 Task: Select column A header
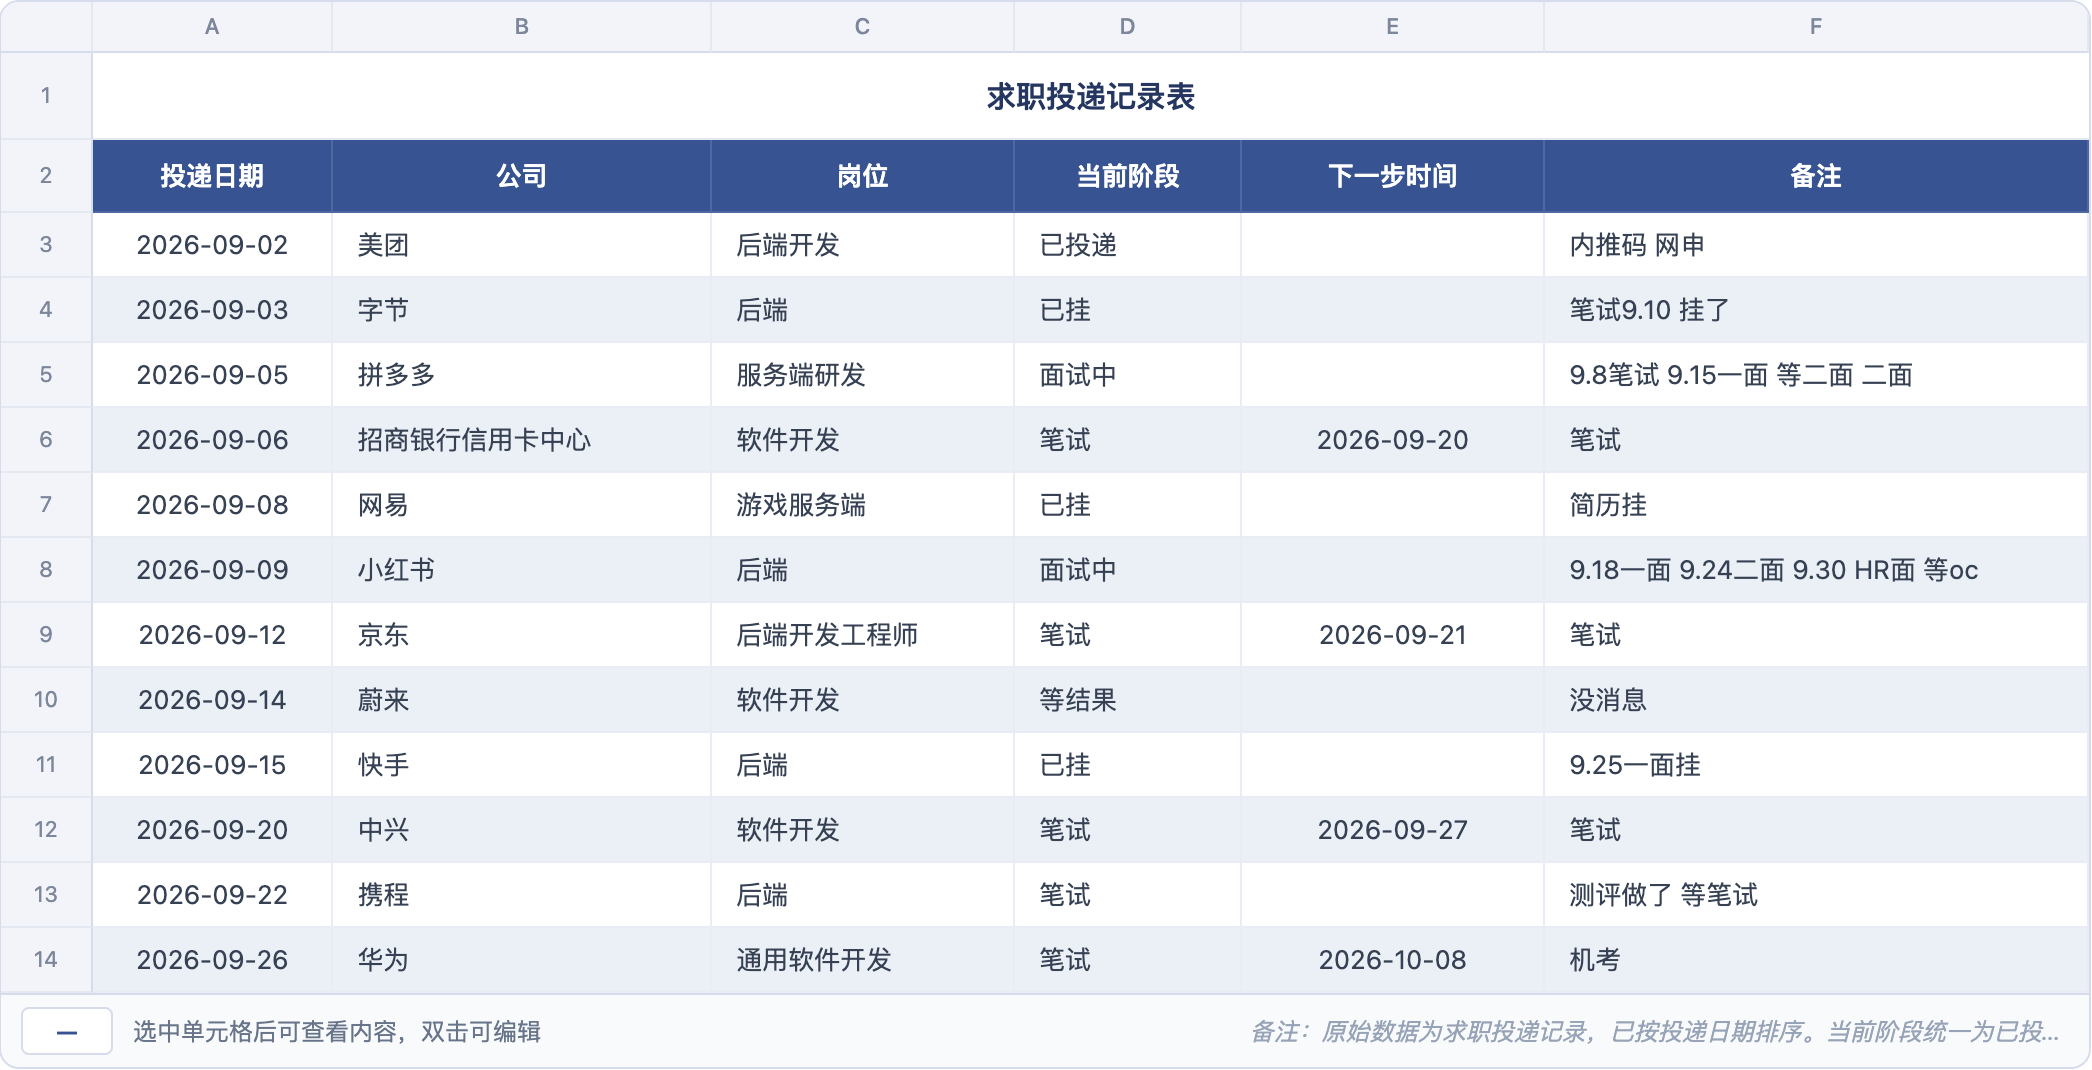[212, 27]
